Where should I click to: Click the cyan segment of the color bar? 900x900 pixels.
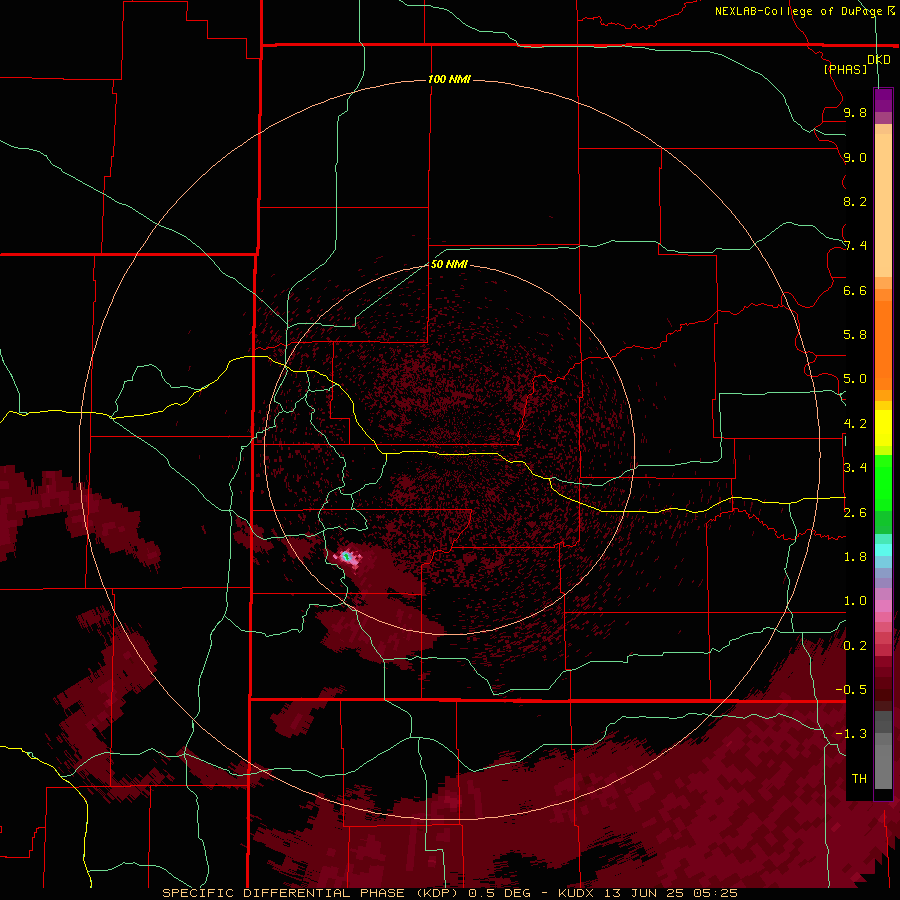[x=883, y=550]
